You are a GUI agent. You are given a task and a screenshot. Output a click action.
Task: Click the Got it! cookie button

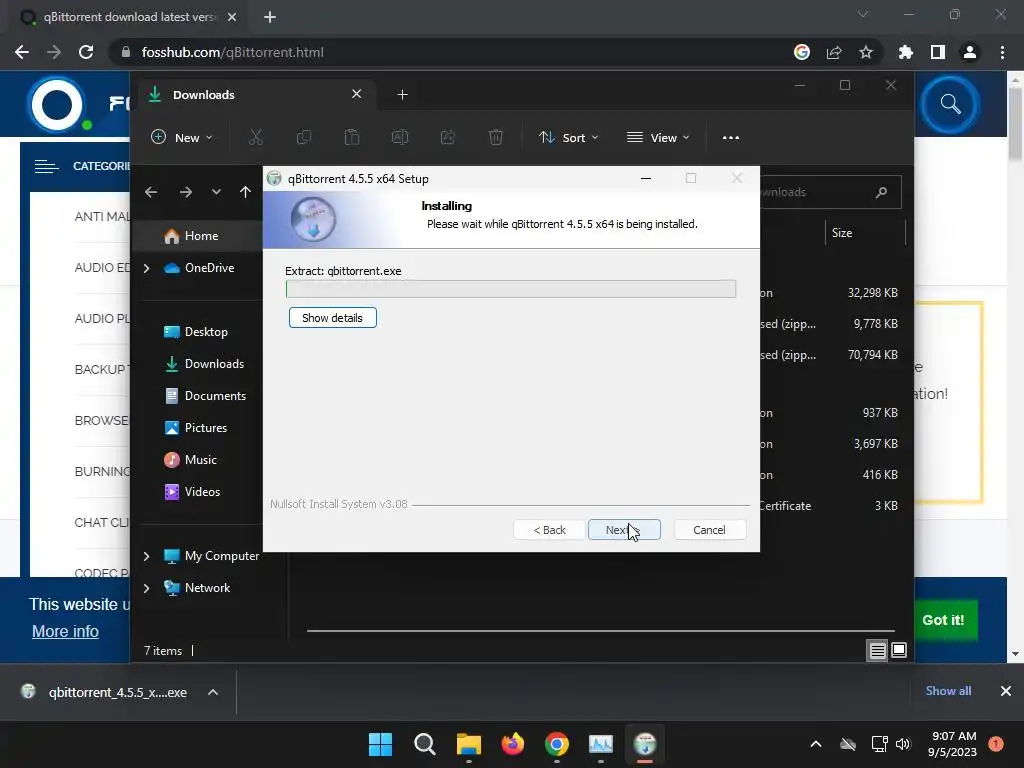point(943,620)
